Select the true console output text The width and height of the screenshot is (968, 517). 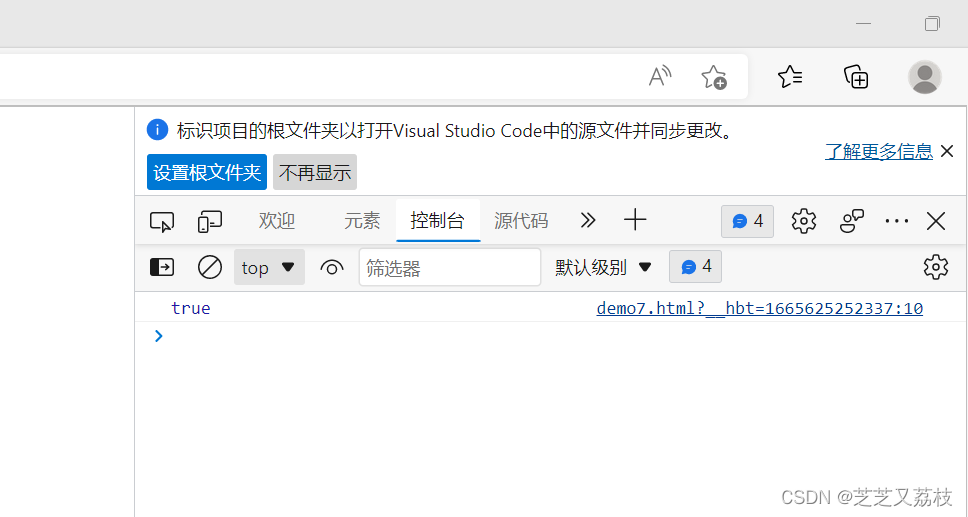pos(191,308)
